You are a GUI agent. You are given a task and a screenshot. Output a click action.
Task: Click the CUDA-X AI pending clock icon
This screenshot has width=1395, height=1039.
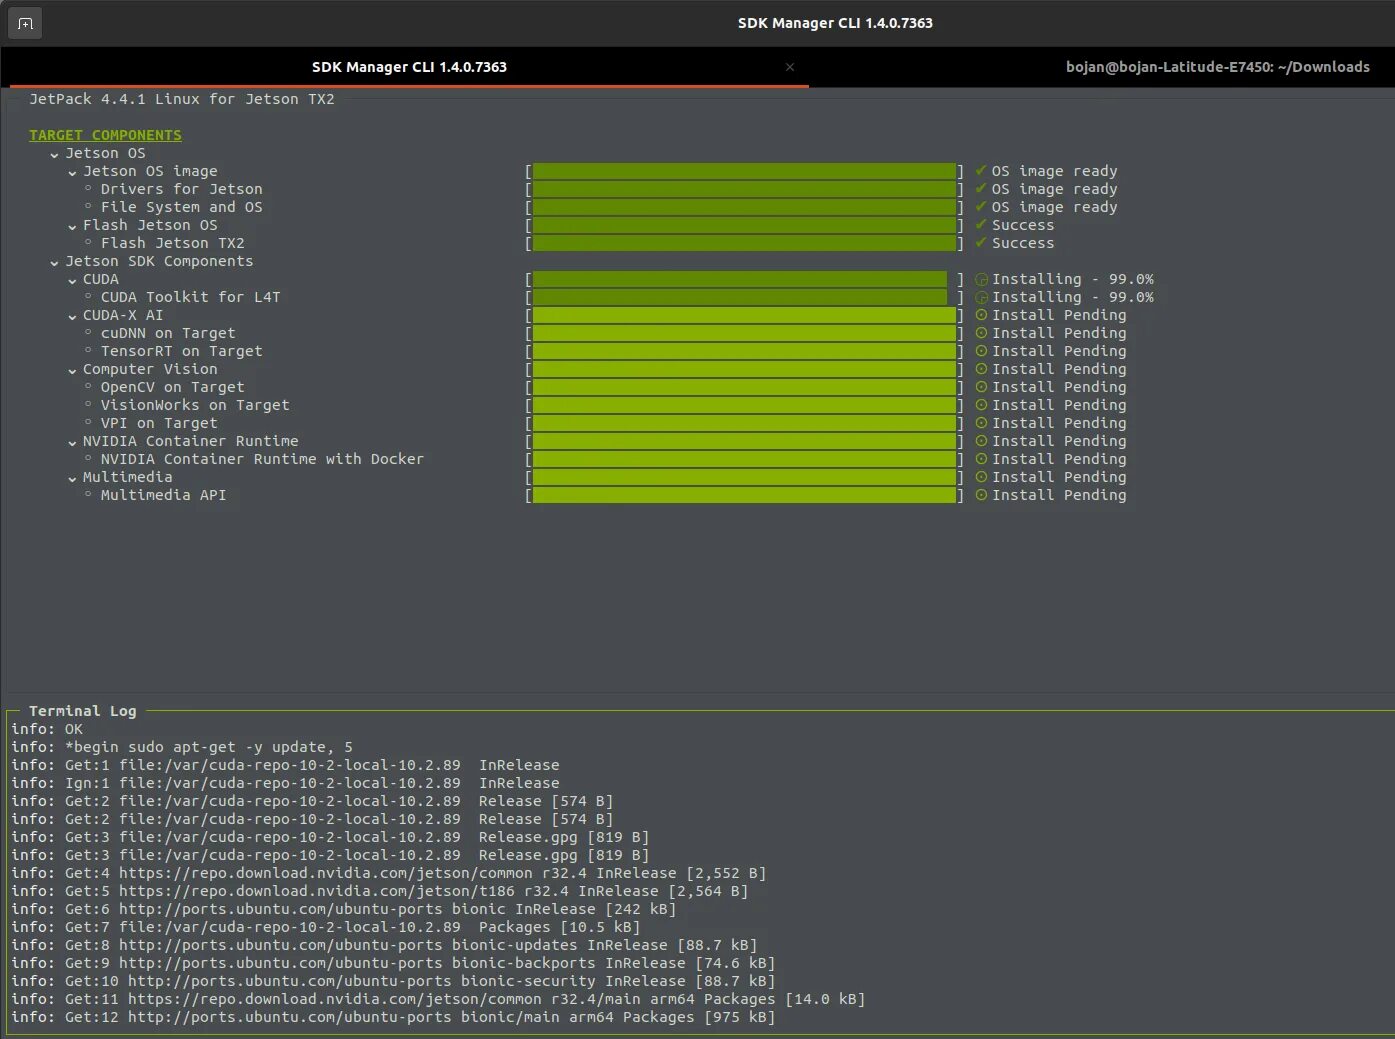[981, 315]
